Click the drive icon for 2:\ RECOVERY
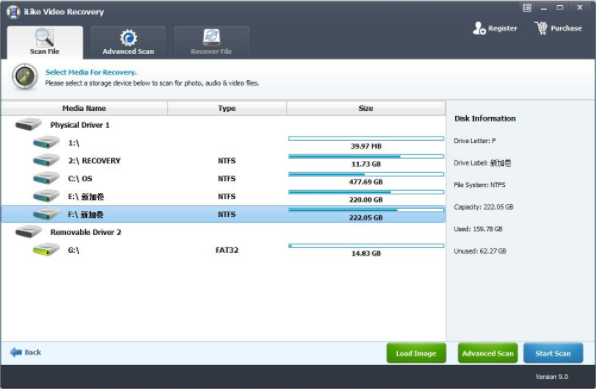Image resolution: width=596 pixels, height=389 pixels. [x=46, y=160]
